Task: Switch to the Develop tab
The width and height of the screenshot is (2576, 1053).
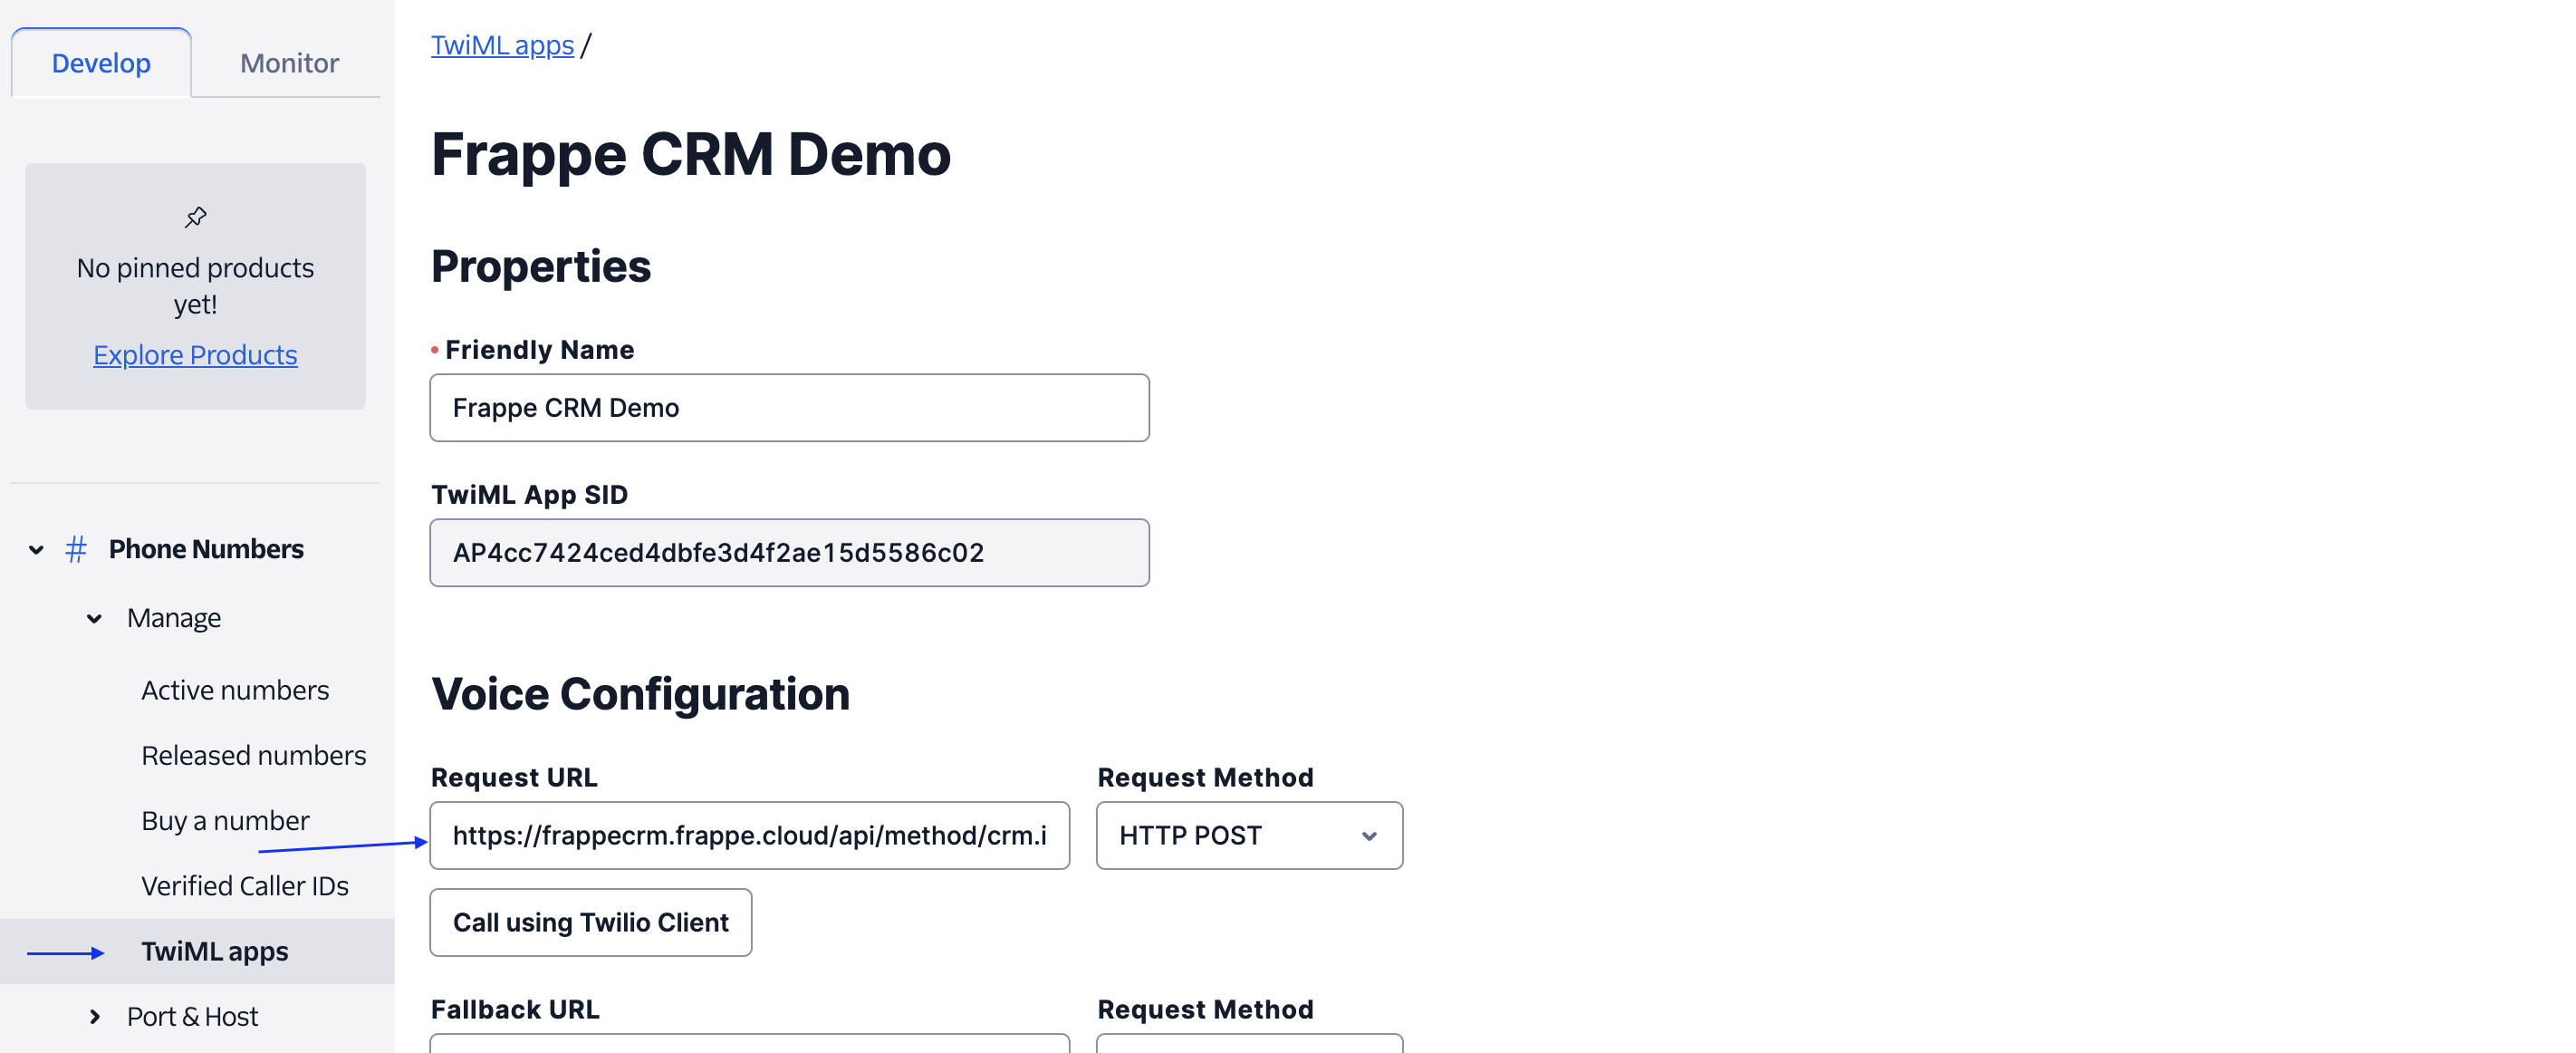Action: tap(101, 63)
